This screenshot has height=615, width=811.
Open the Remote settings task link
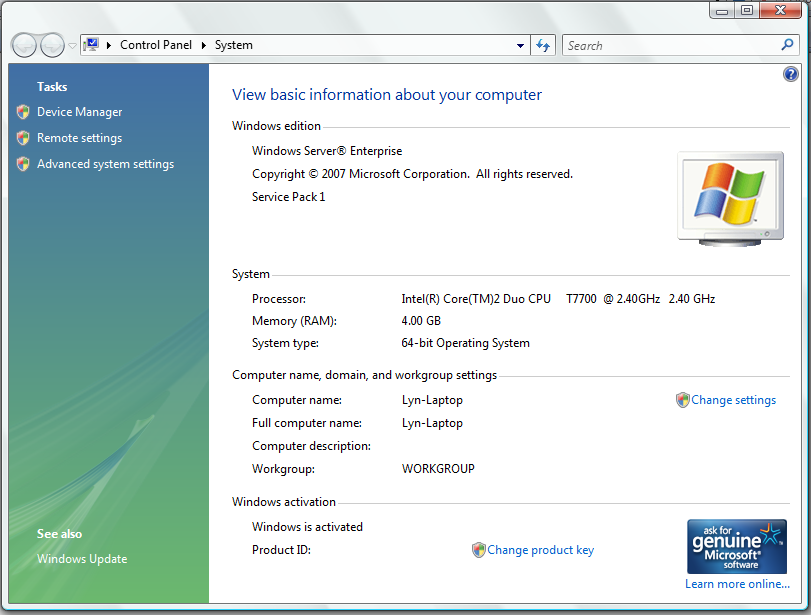pos(79,138)
